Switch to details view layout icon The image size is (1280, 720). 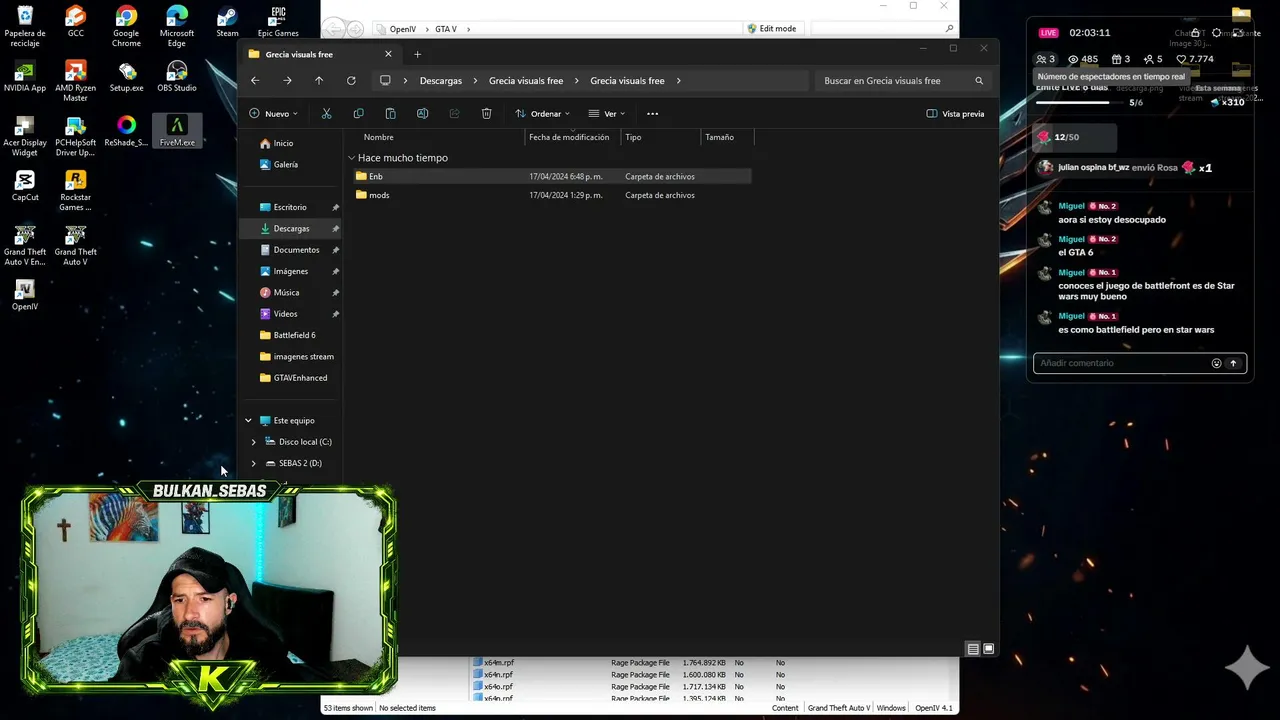[973, 649]
